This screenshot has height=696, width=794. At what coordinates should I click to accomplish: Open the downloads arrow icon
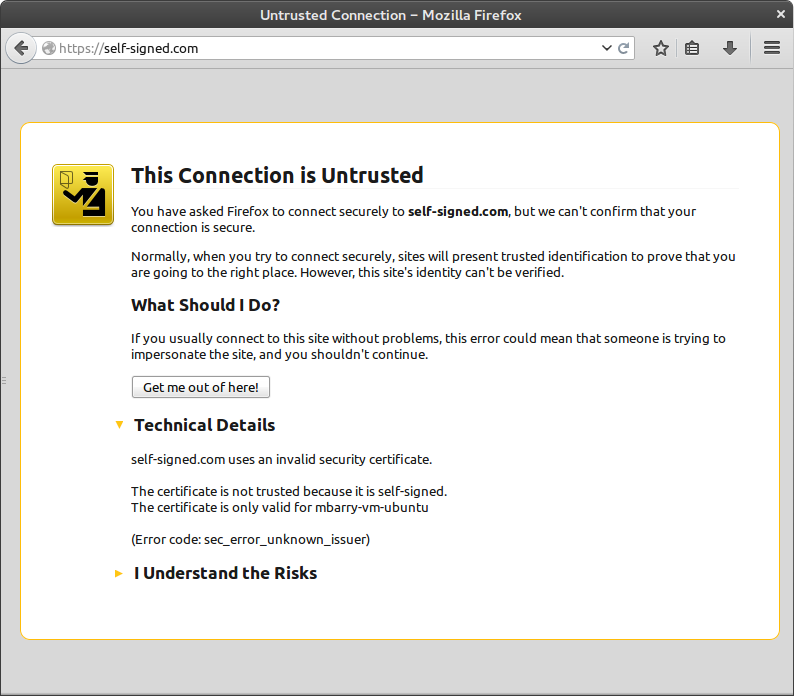tap(730, 48)
